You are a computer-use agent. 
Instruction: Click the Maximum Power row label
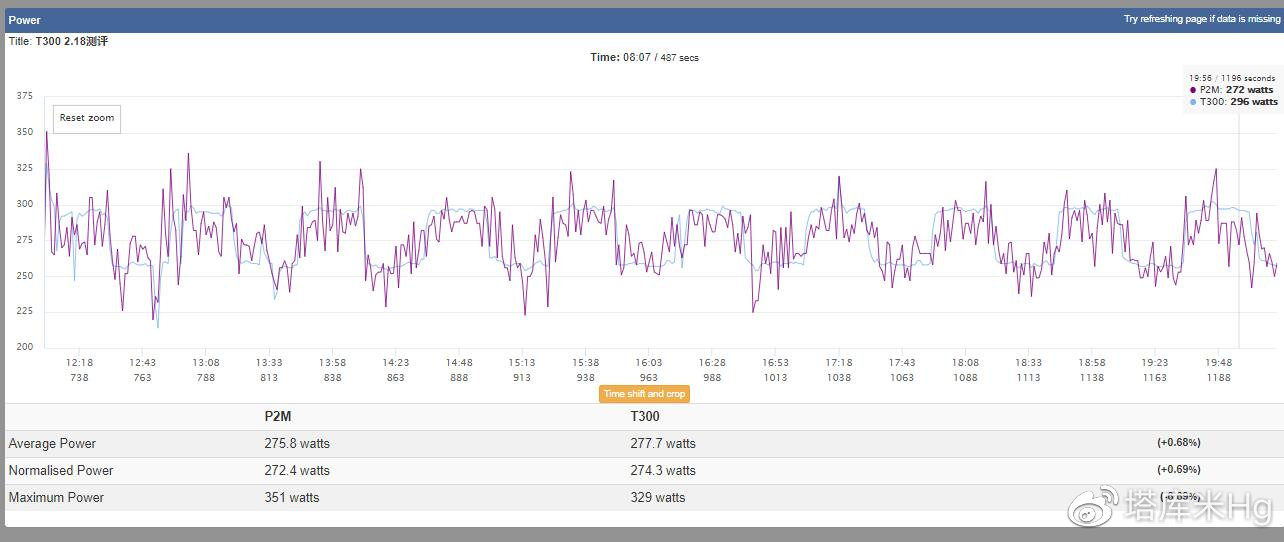coord(56,498)
